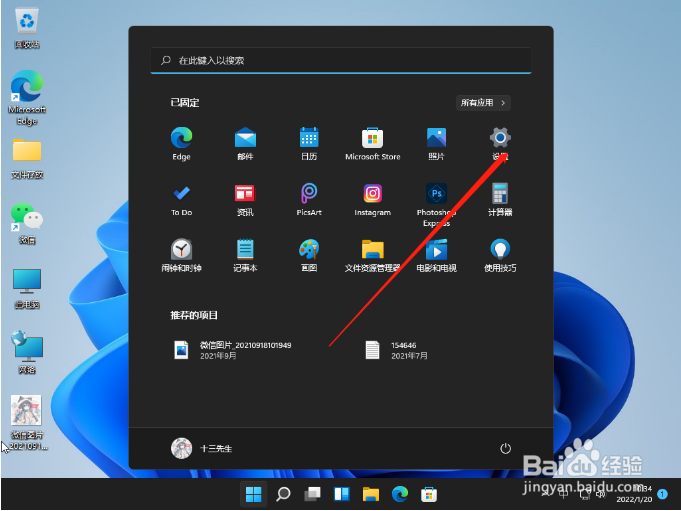The height and width of the screenshot is (511, 681).
Task: Launch Movies & TV (电影和电视)
Action: click(x=436, y=255)
